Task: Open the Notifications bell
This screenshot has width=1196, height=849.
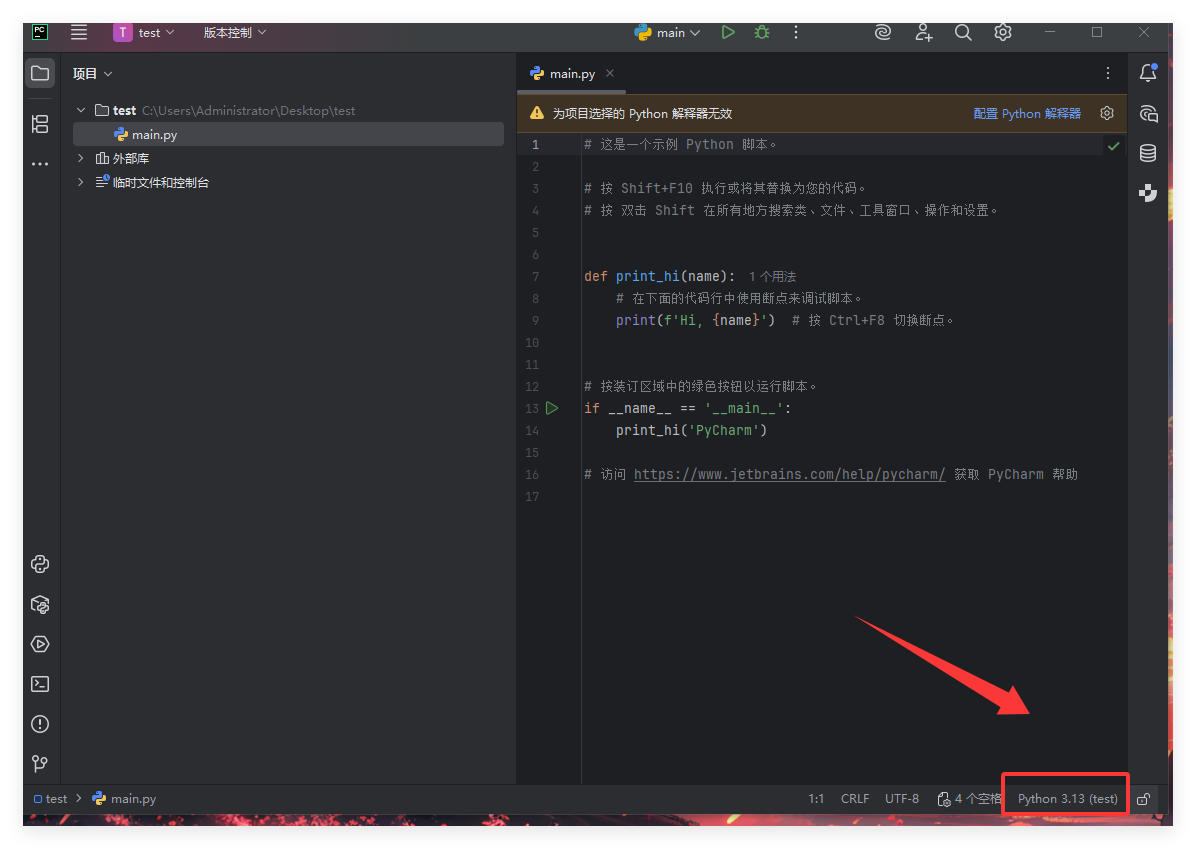Action: point(1148,72)
